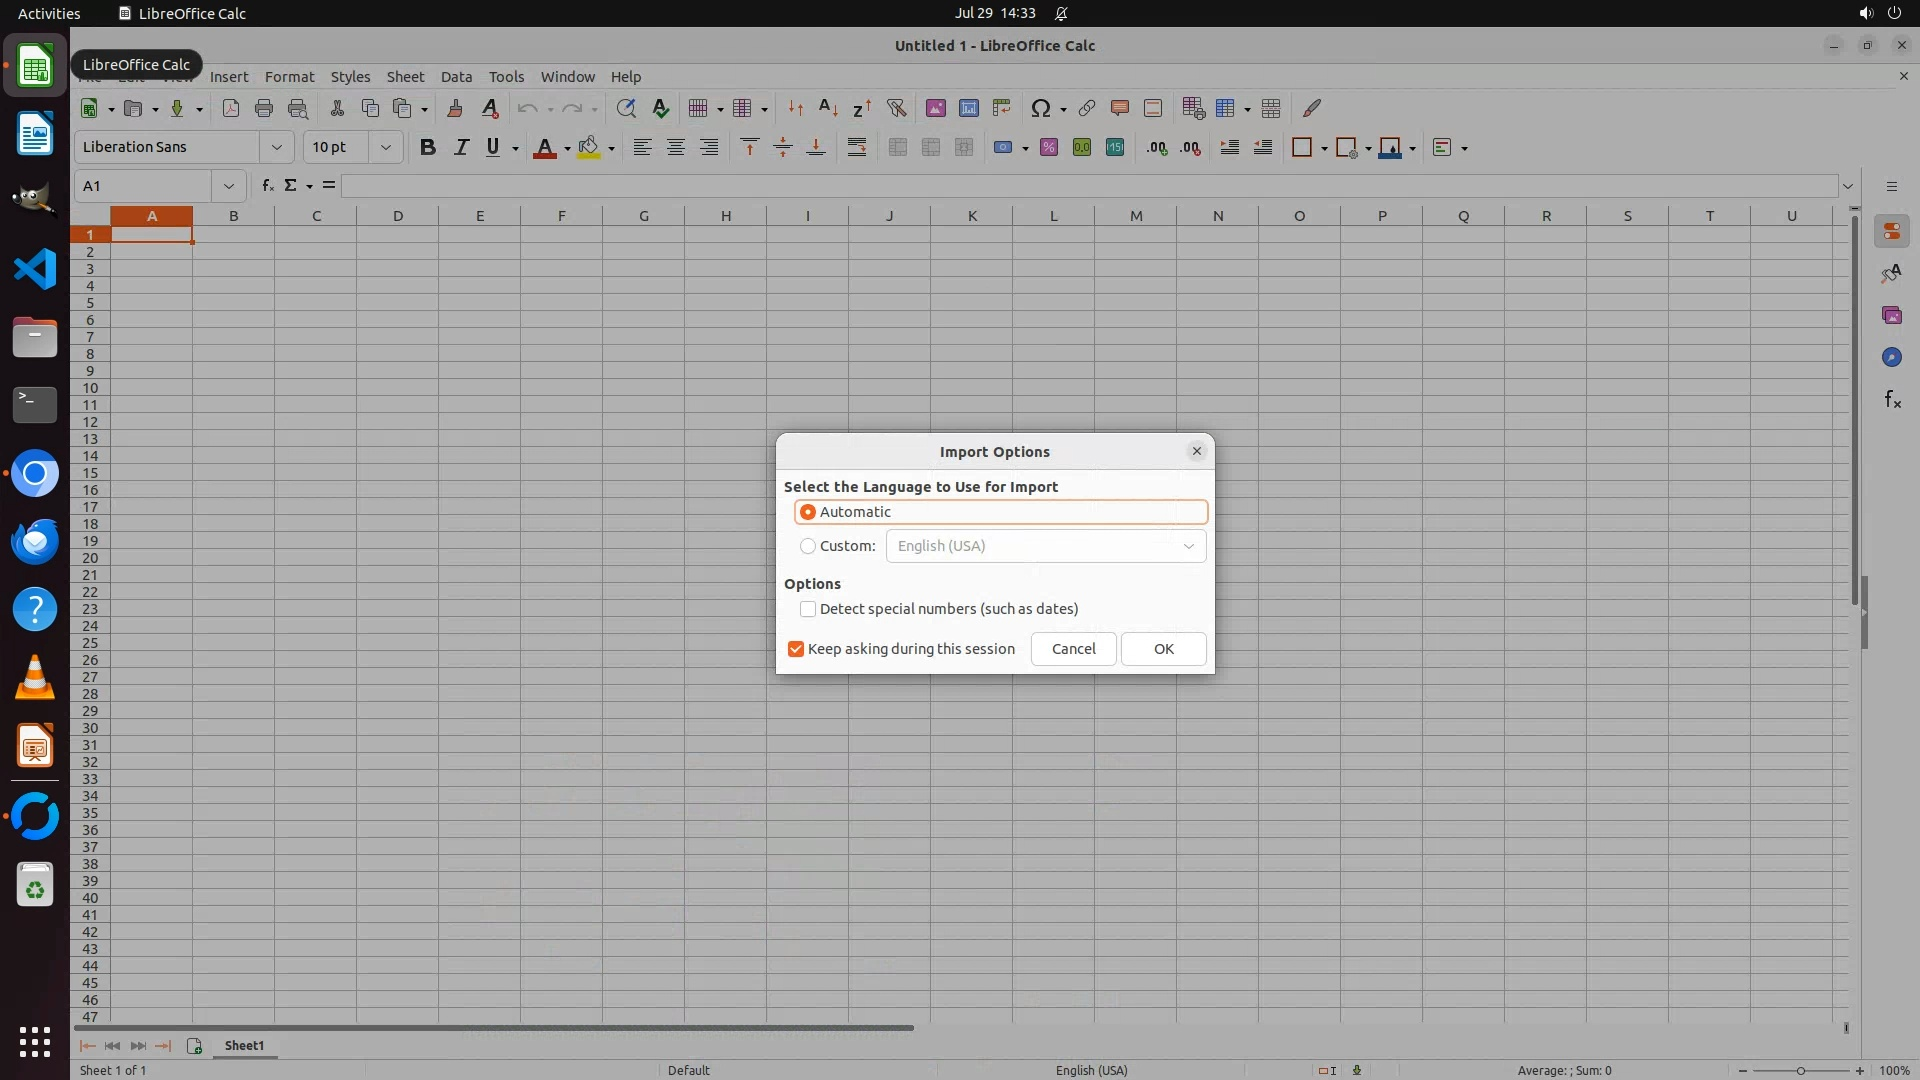This screenshot has width=1920, height=1080.
Task: Open the sidebar Functions deck icon
Action: pyautogui.click(x=1892, y=400)
